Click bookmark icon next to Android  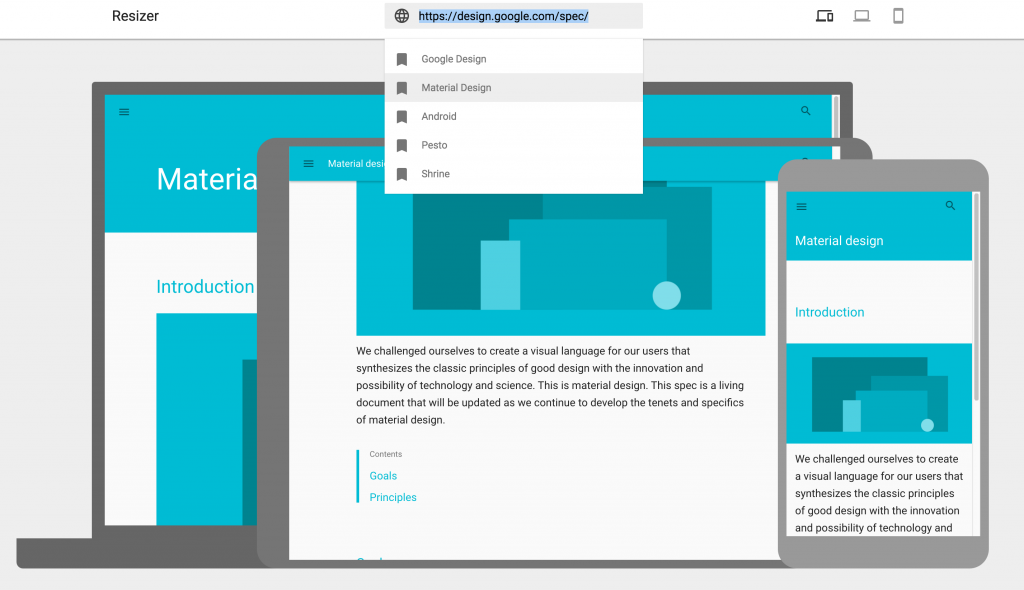coord(402,117)
